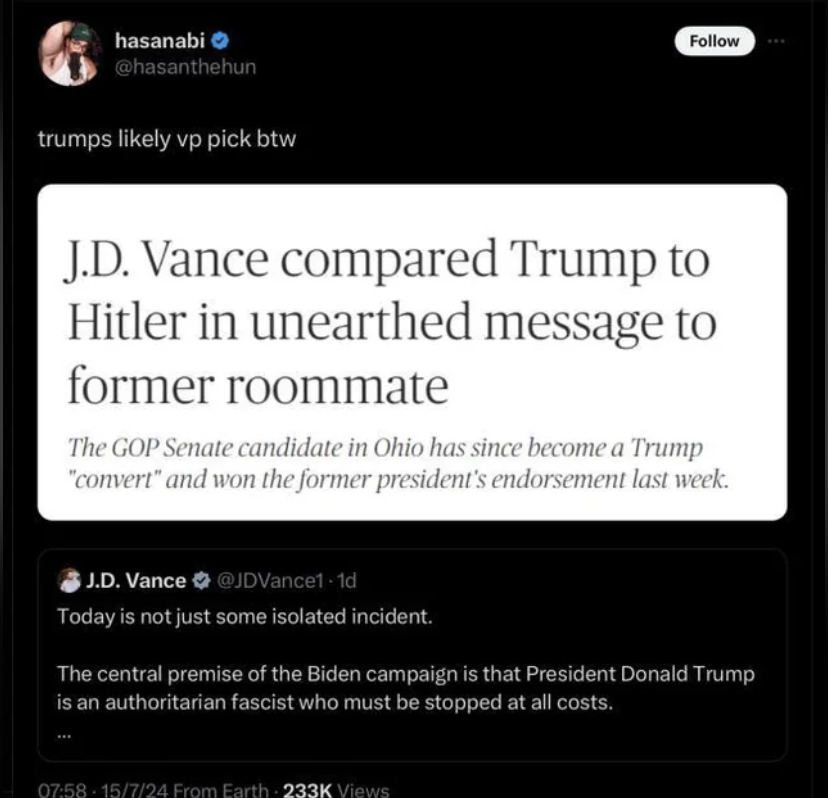Screen dimensions: 828x798
Task: Open the @JDVance1 handle
Action: (x=269, y=580)
